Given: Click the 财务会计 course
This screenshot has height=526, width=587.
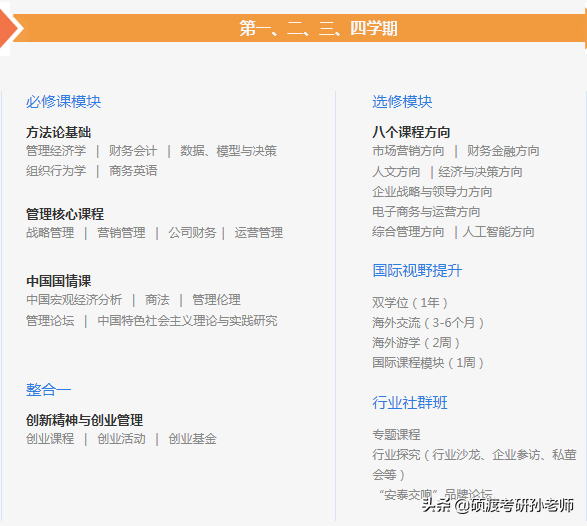Looking at the screenshot, I should (x=133, y=151).
